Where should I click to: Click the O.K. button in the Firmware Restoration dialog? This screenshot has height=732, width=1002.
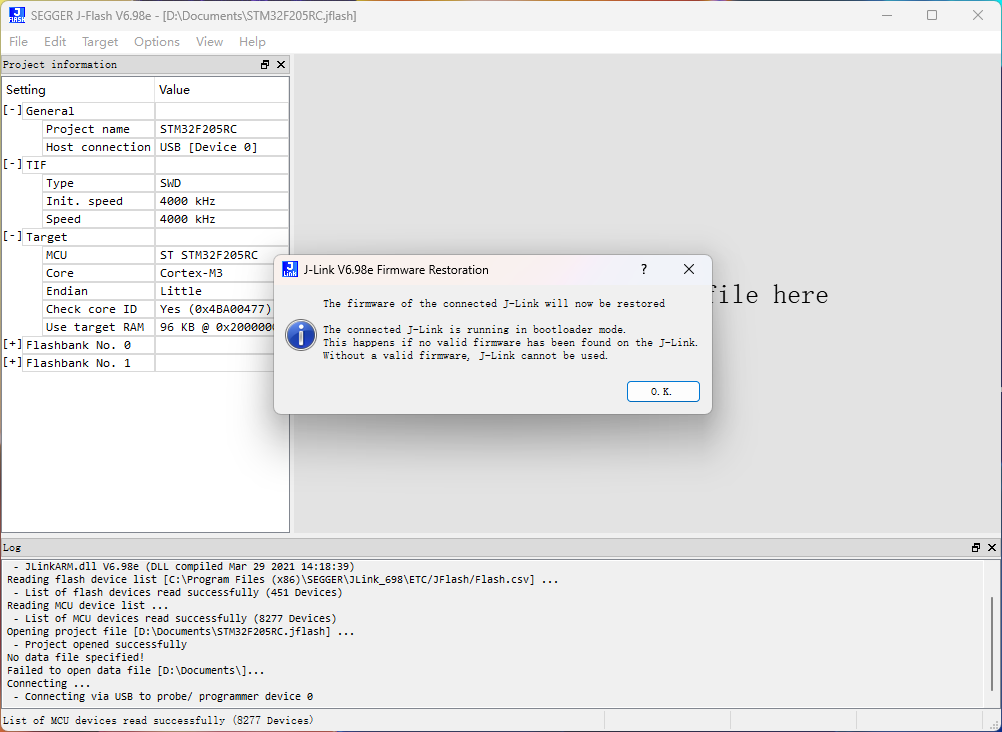pos(663,391)
